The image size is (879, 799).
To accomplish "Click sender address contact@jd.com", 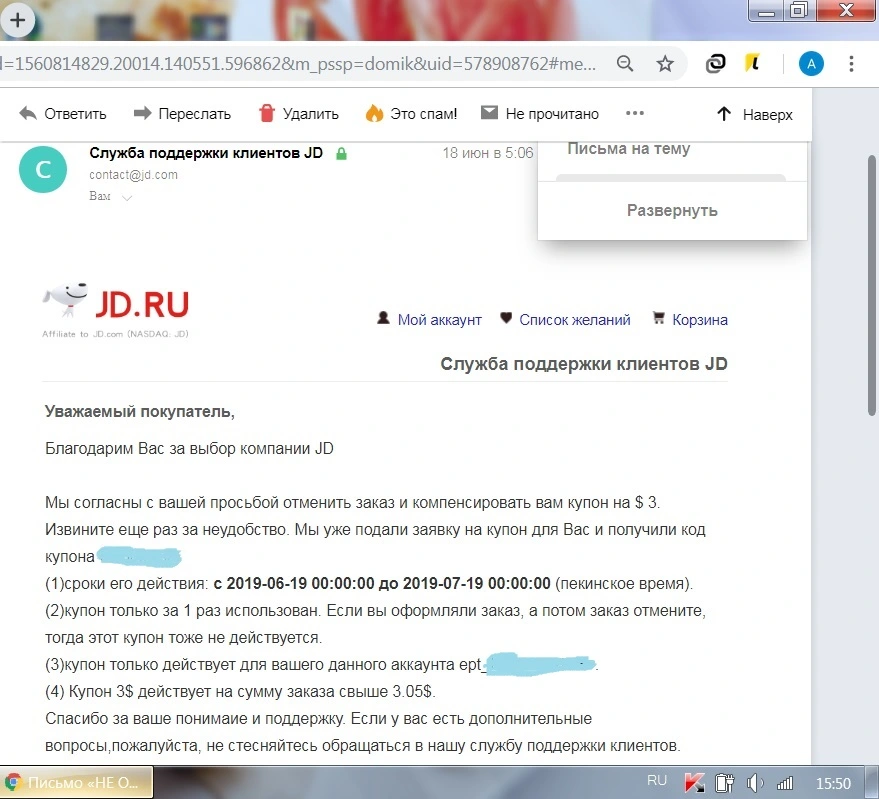I will tap(133, 175).
